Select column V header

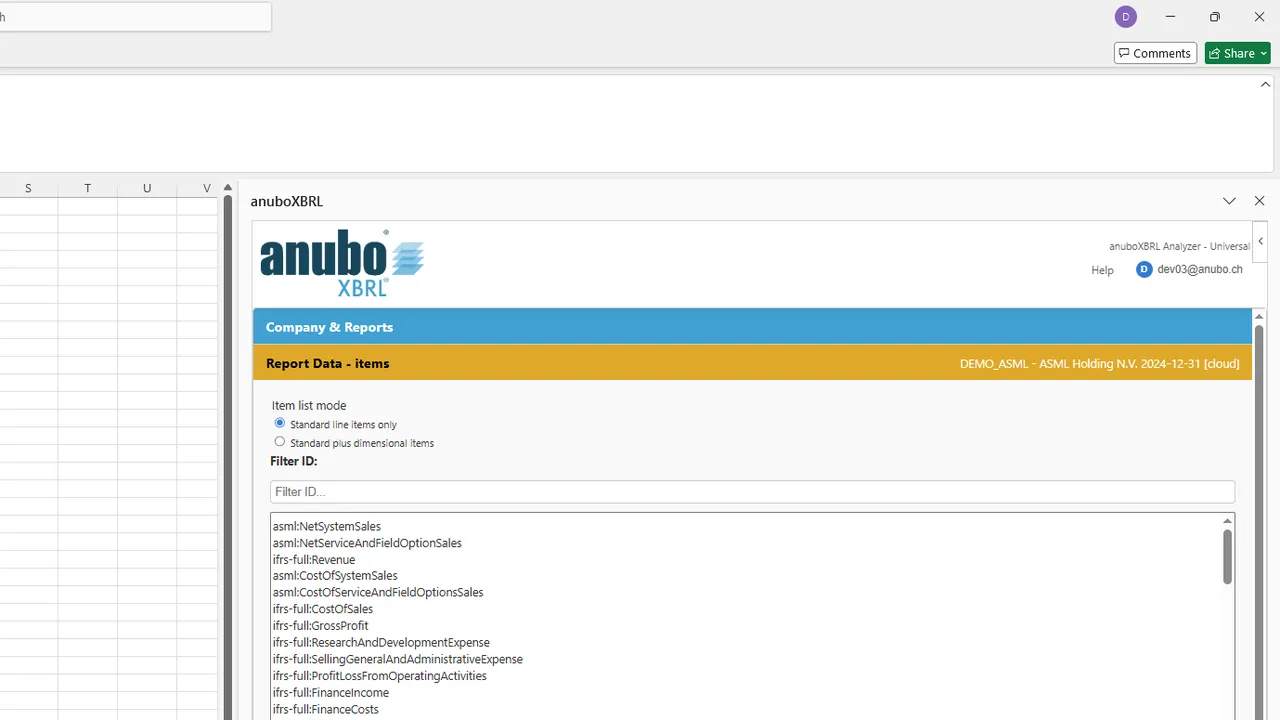(198, 188)
